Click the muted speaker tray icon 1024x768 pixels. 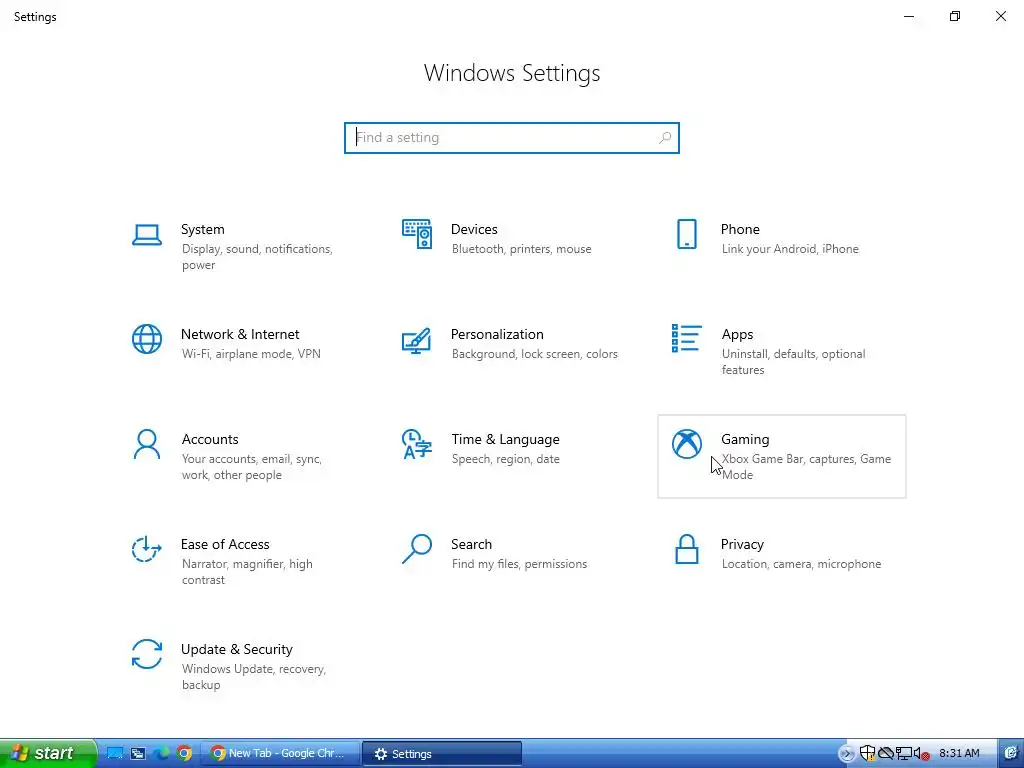tap(921, 754)
